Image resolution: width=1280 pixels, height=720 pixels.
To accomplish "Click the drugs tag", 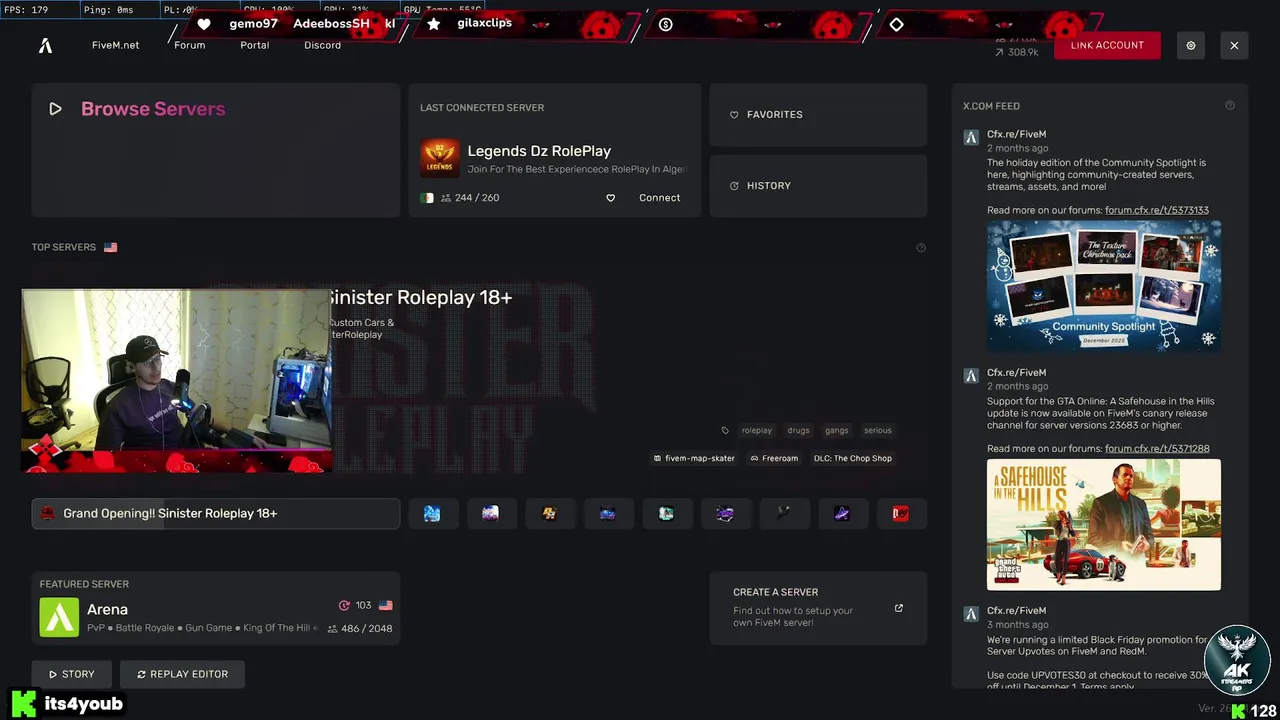I will click(798, 431).
